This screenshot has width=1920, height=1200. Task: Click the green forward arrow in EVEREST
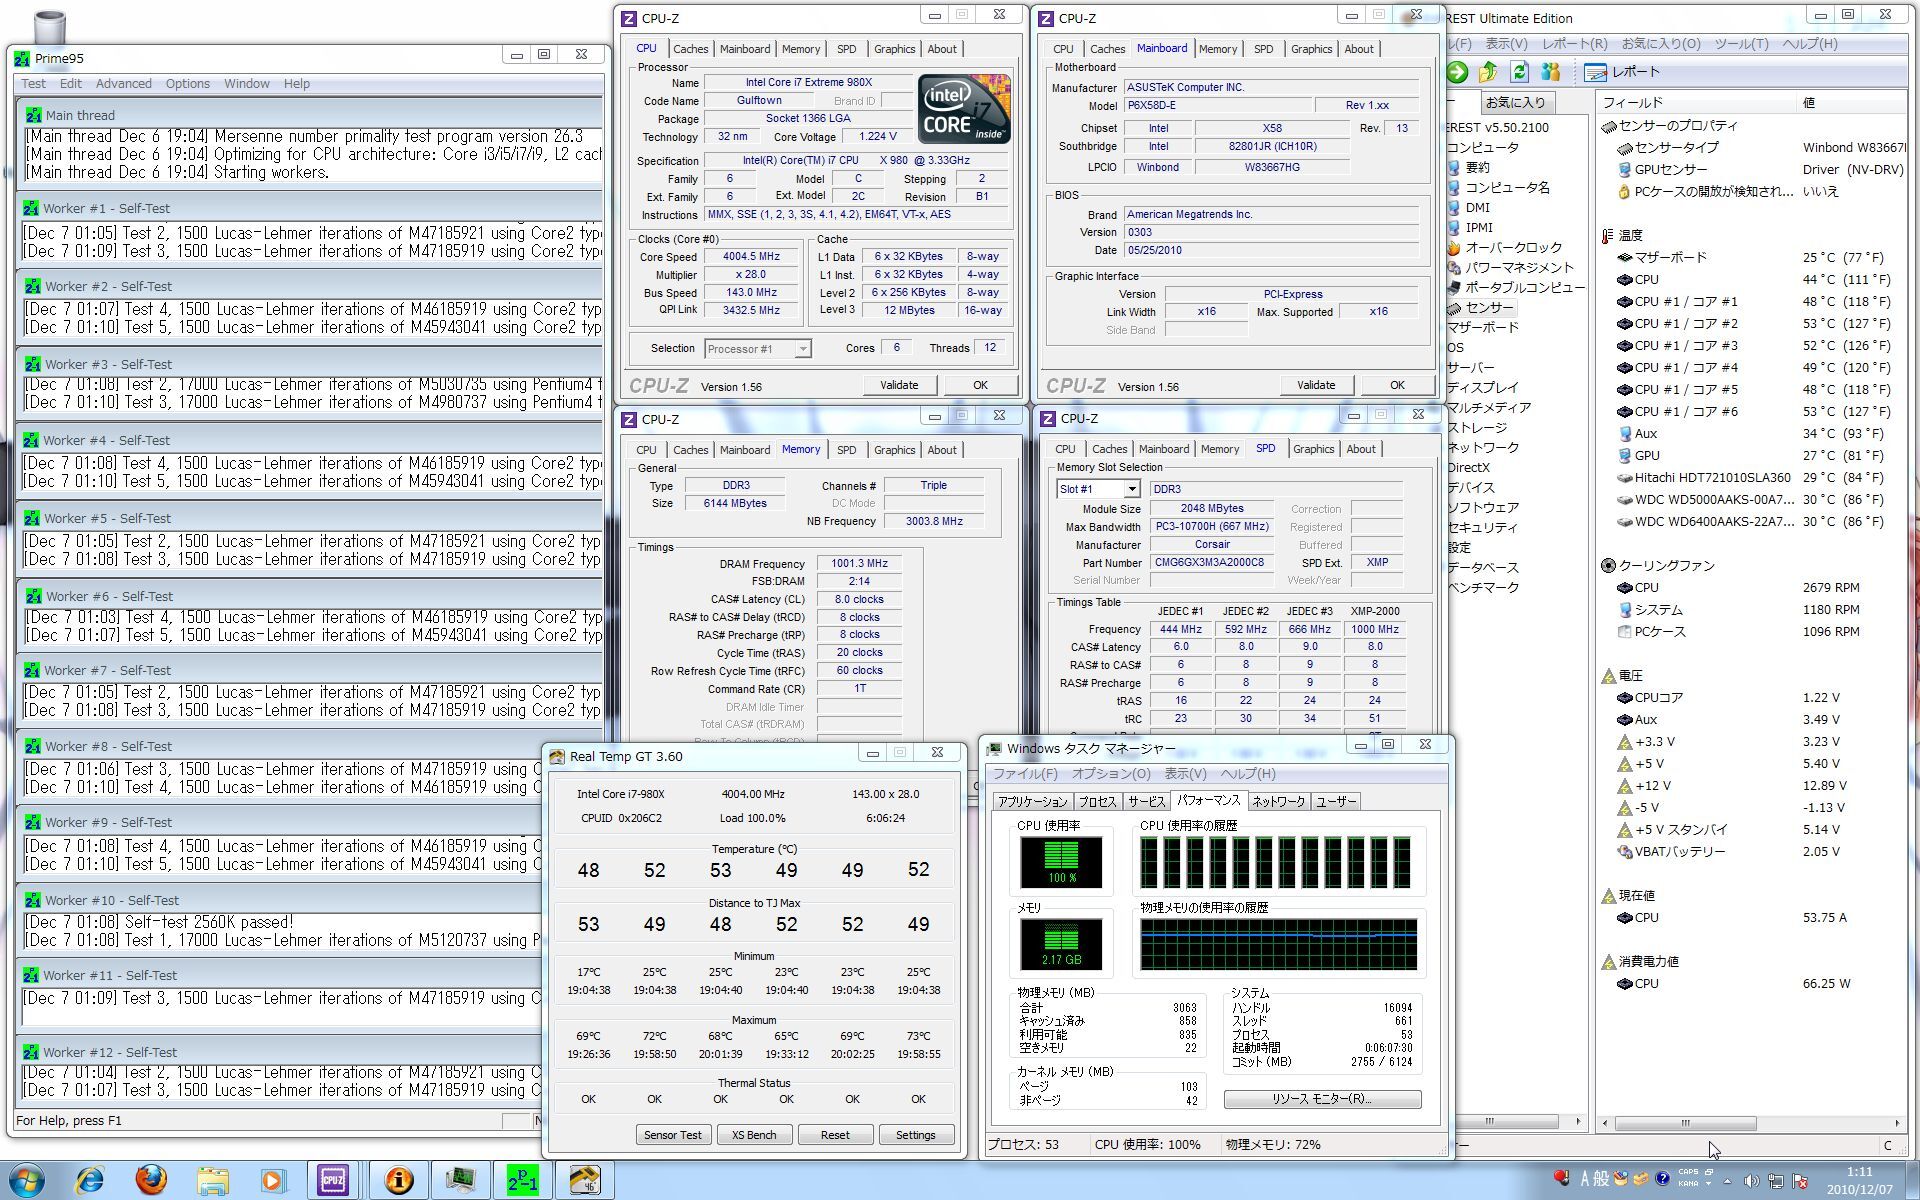[x=1457, y=72]
